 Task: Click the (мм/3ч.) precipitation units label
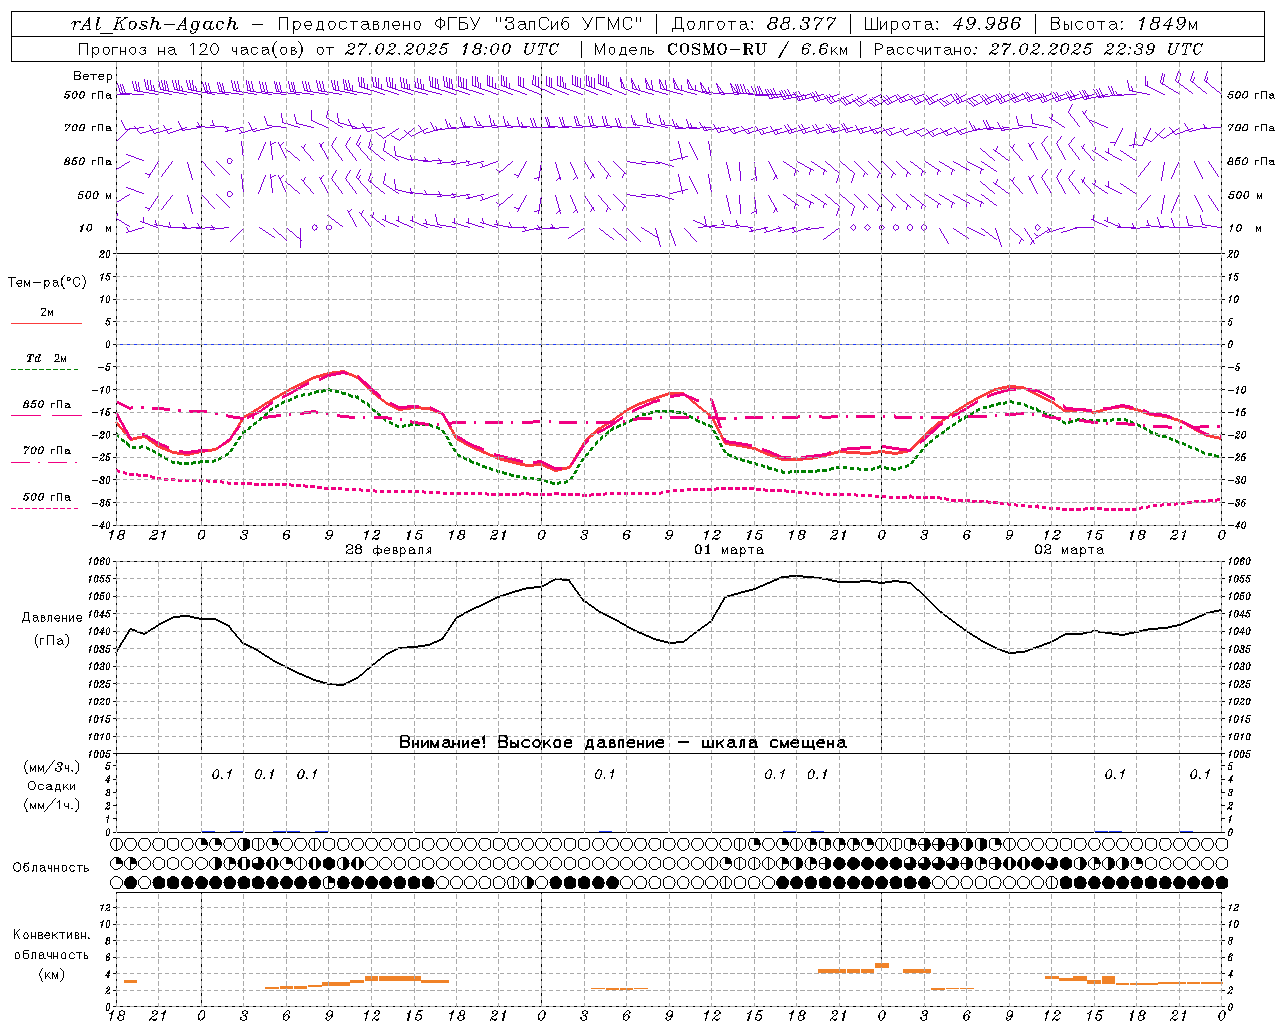pyautogui.click(x=51, y=767)
